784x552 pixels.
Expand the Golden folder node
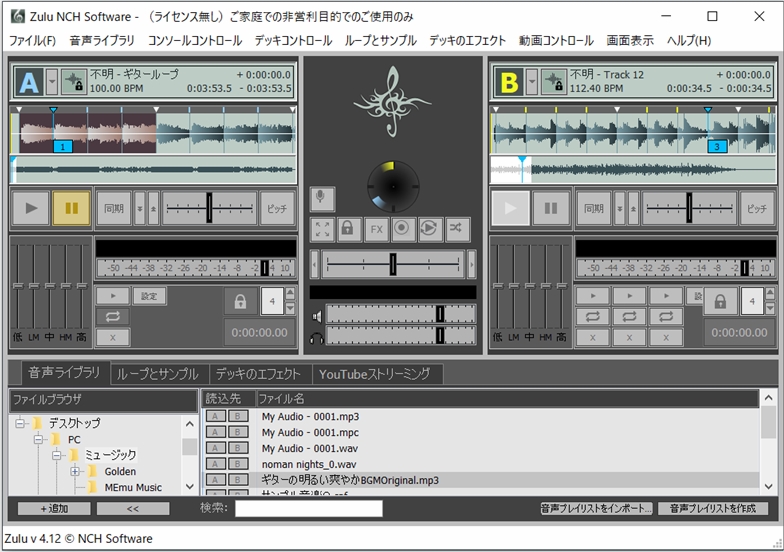75,472
